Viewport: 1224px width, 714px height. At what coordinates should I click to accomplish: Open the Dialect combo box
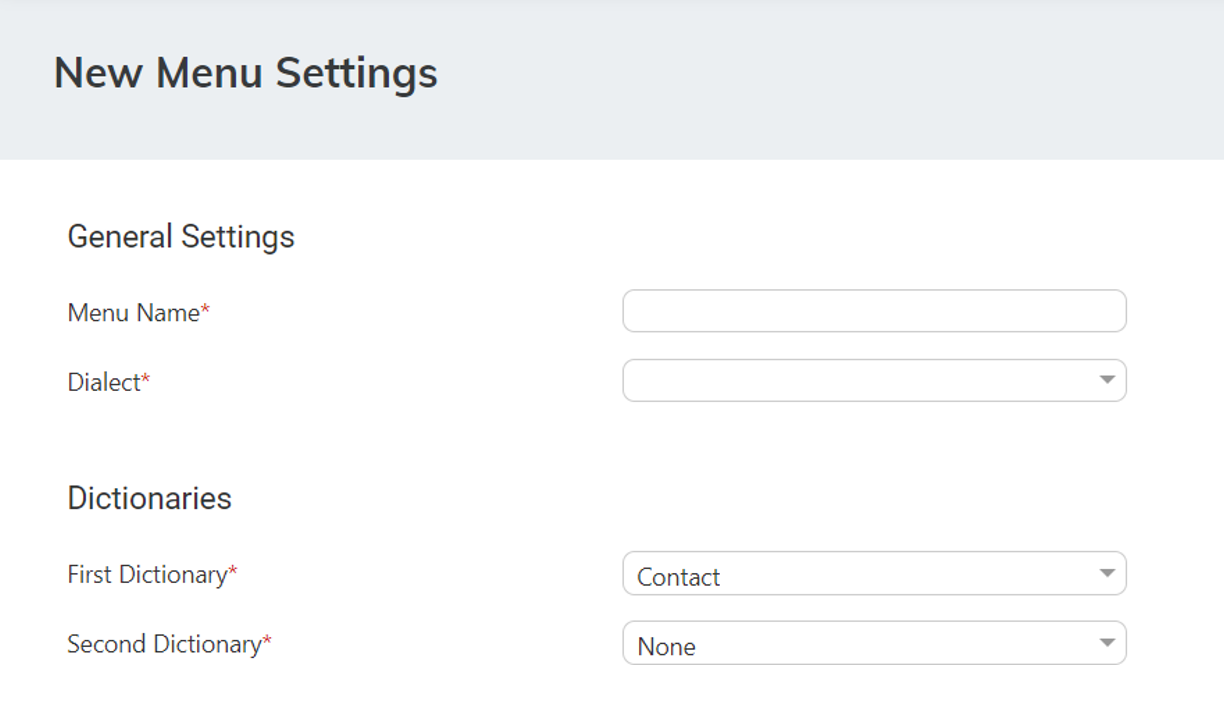point(860,381)
